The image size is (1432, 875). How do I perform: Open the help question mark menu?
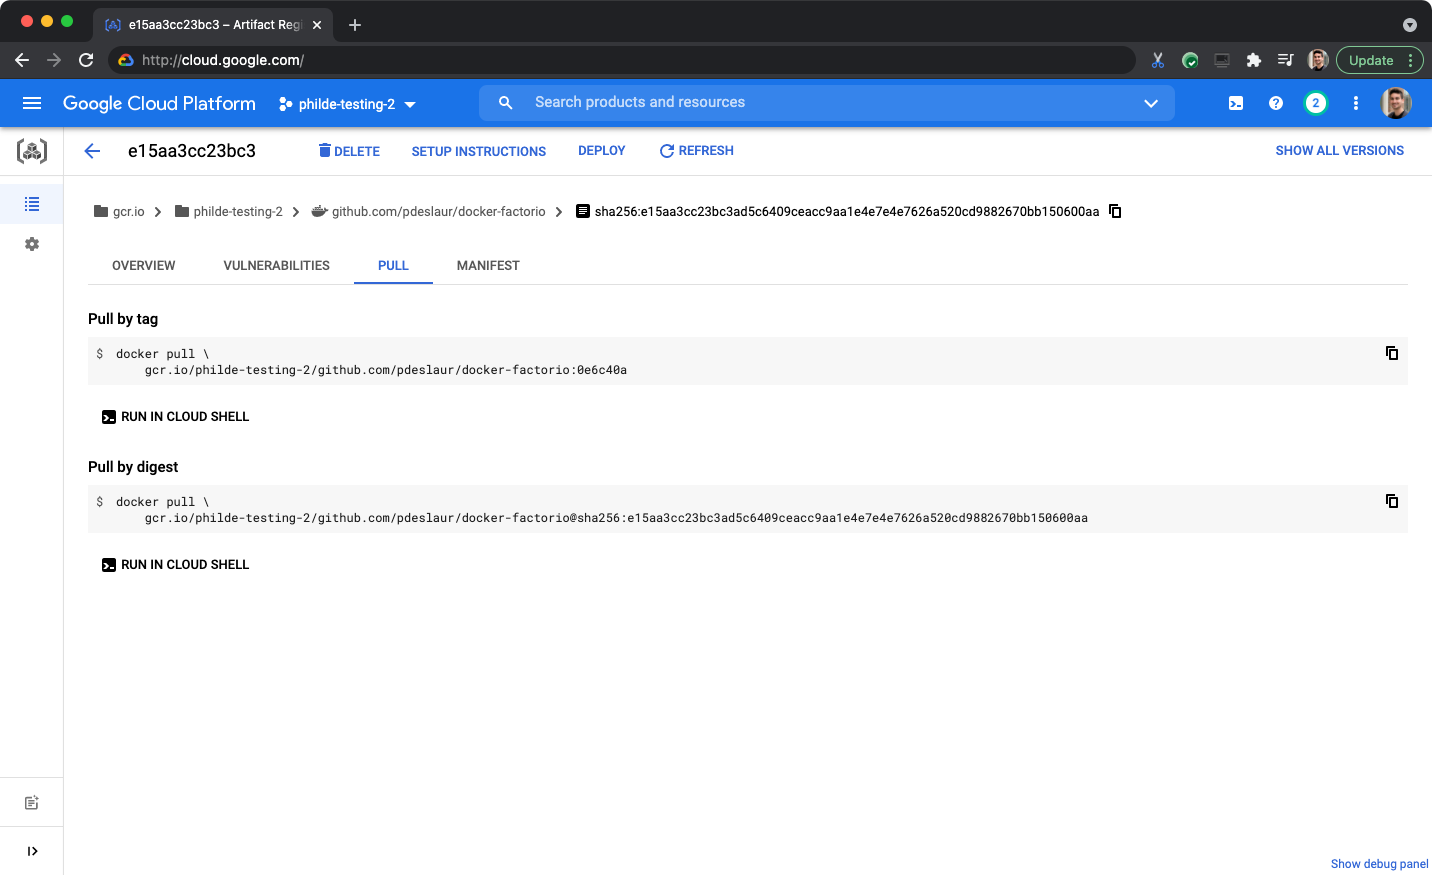1276,103
